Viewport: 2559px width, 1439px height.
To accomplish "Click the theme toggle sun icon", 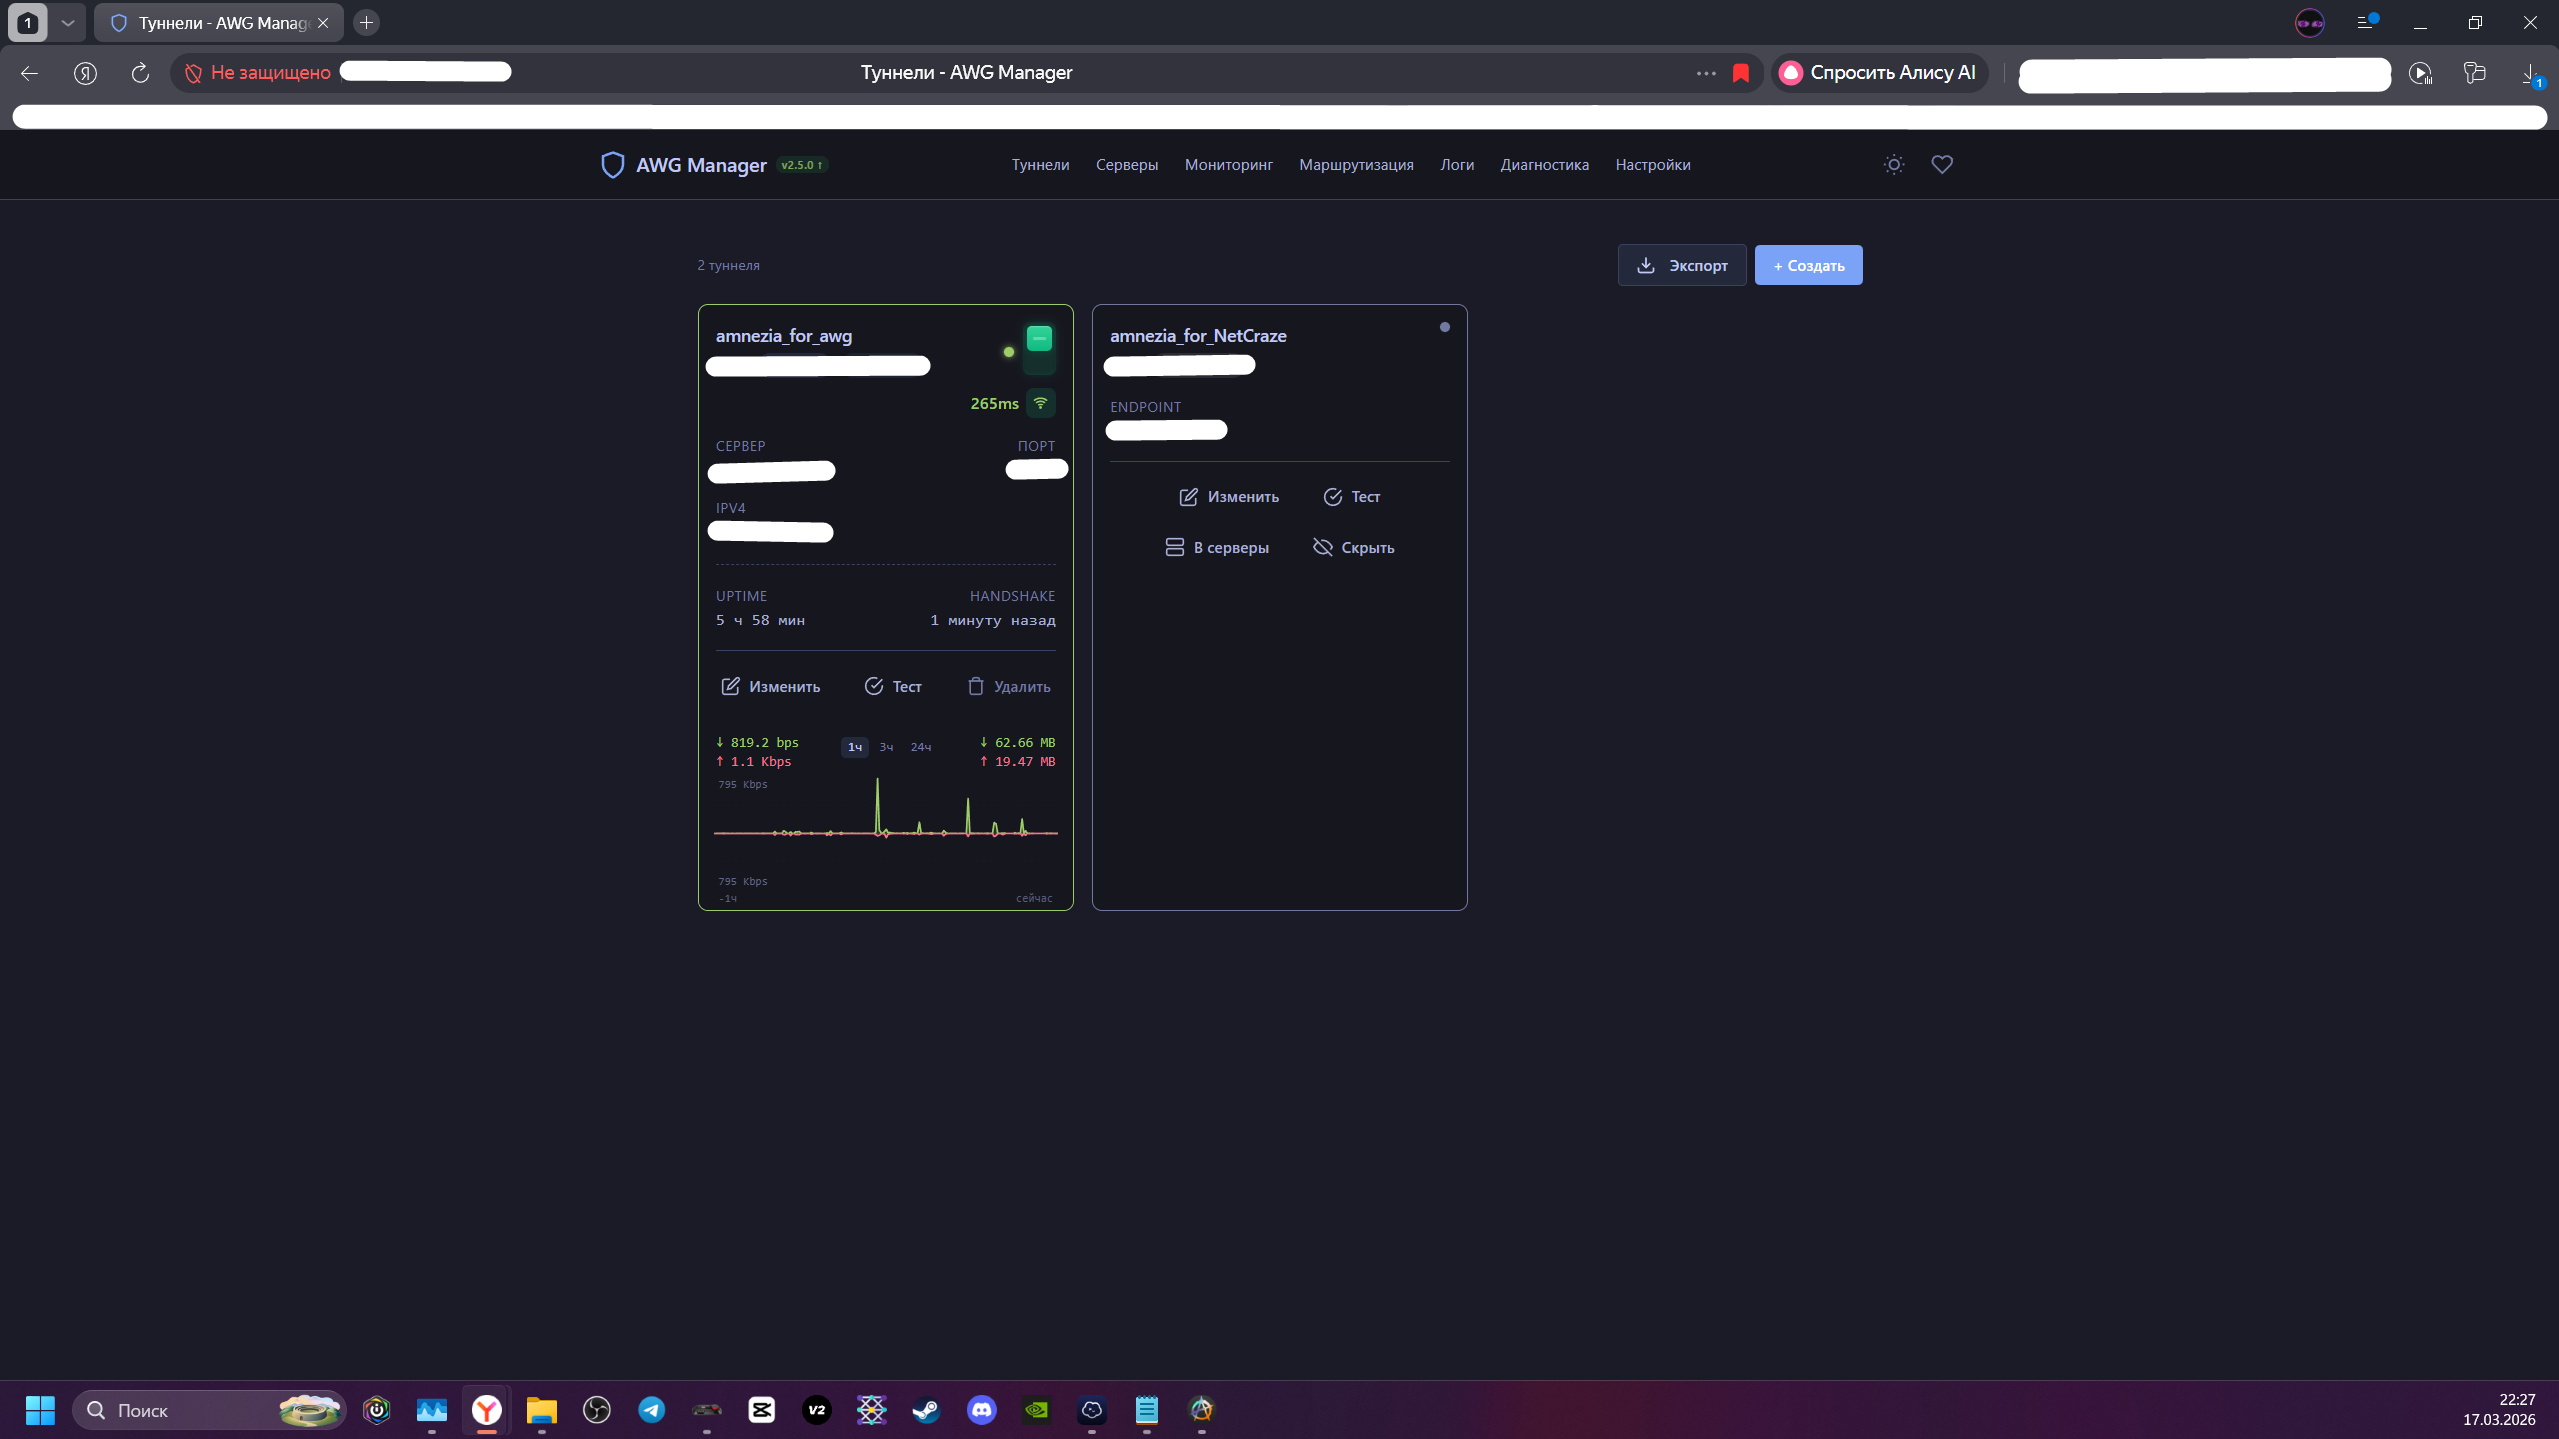I will [1893, 165].
